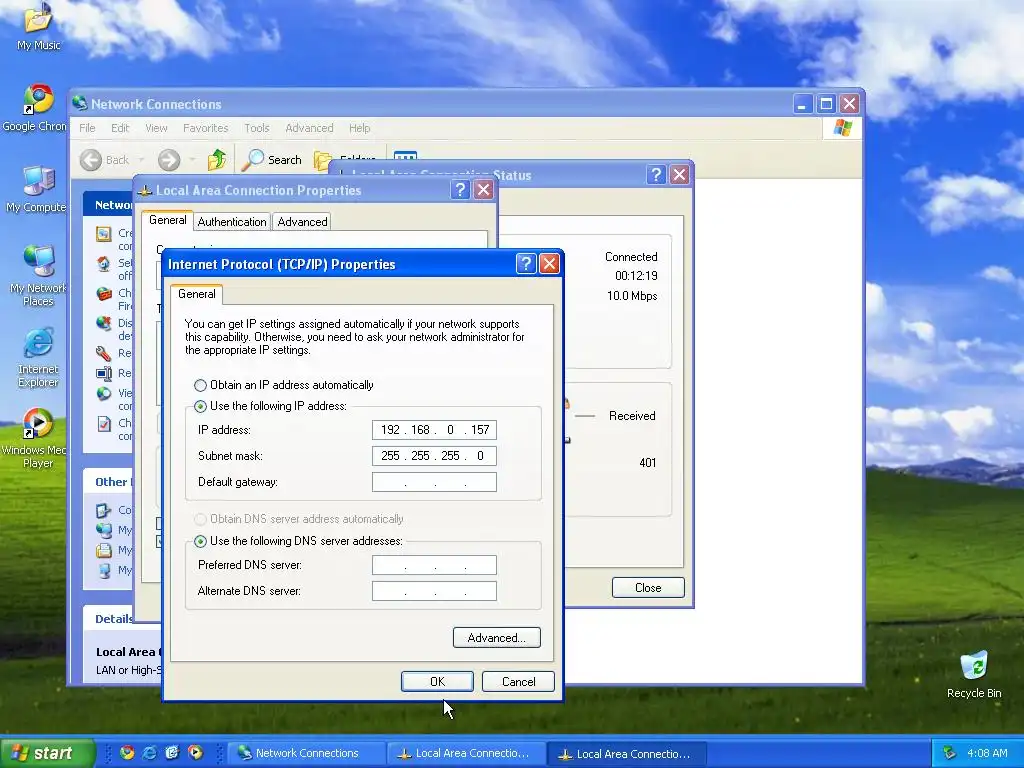Click Forward arrow in Network Connections toolbar
Viewport: 1024px width, 768px height.
coord(168,160)
